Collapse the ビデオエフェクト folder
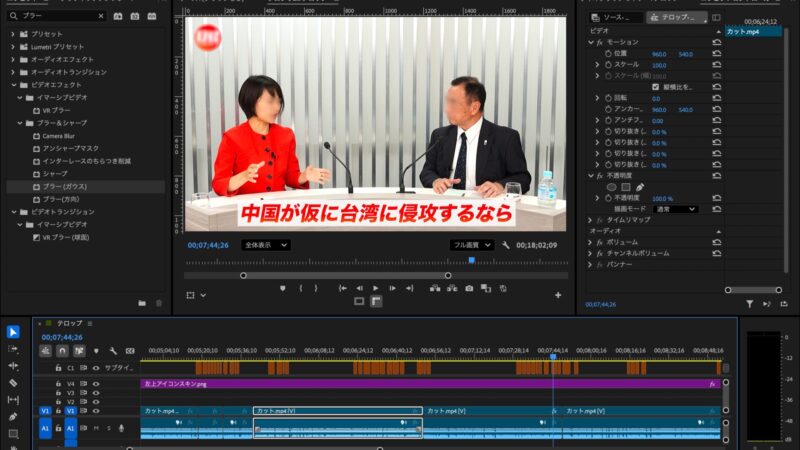This screenshot has width=800, height=450. pyautogui.click(x=23, y=85)
